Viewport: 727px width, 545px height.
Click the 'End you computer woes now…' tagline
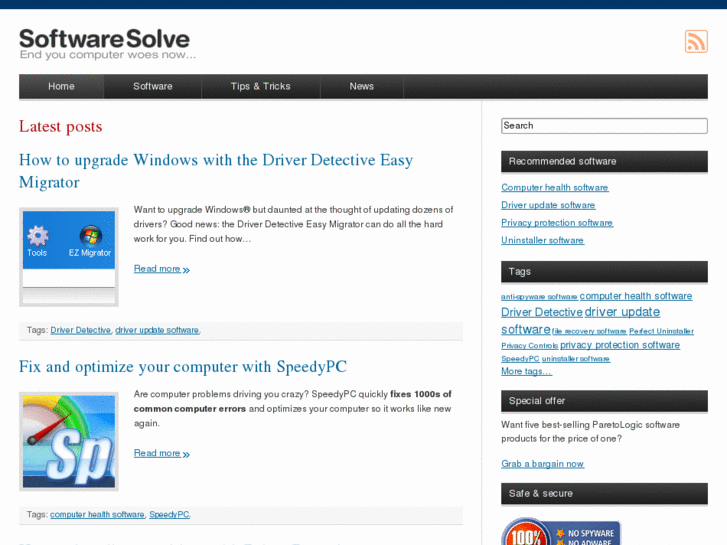108,55
